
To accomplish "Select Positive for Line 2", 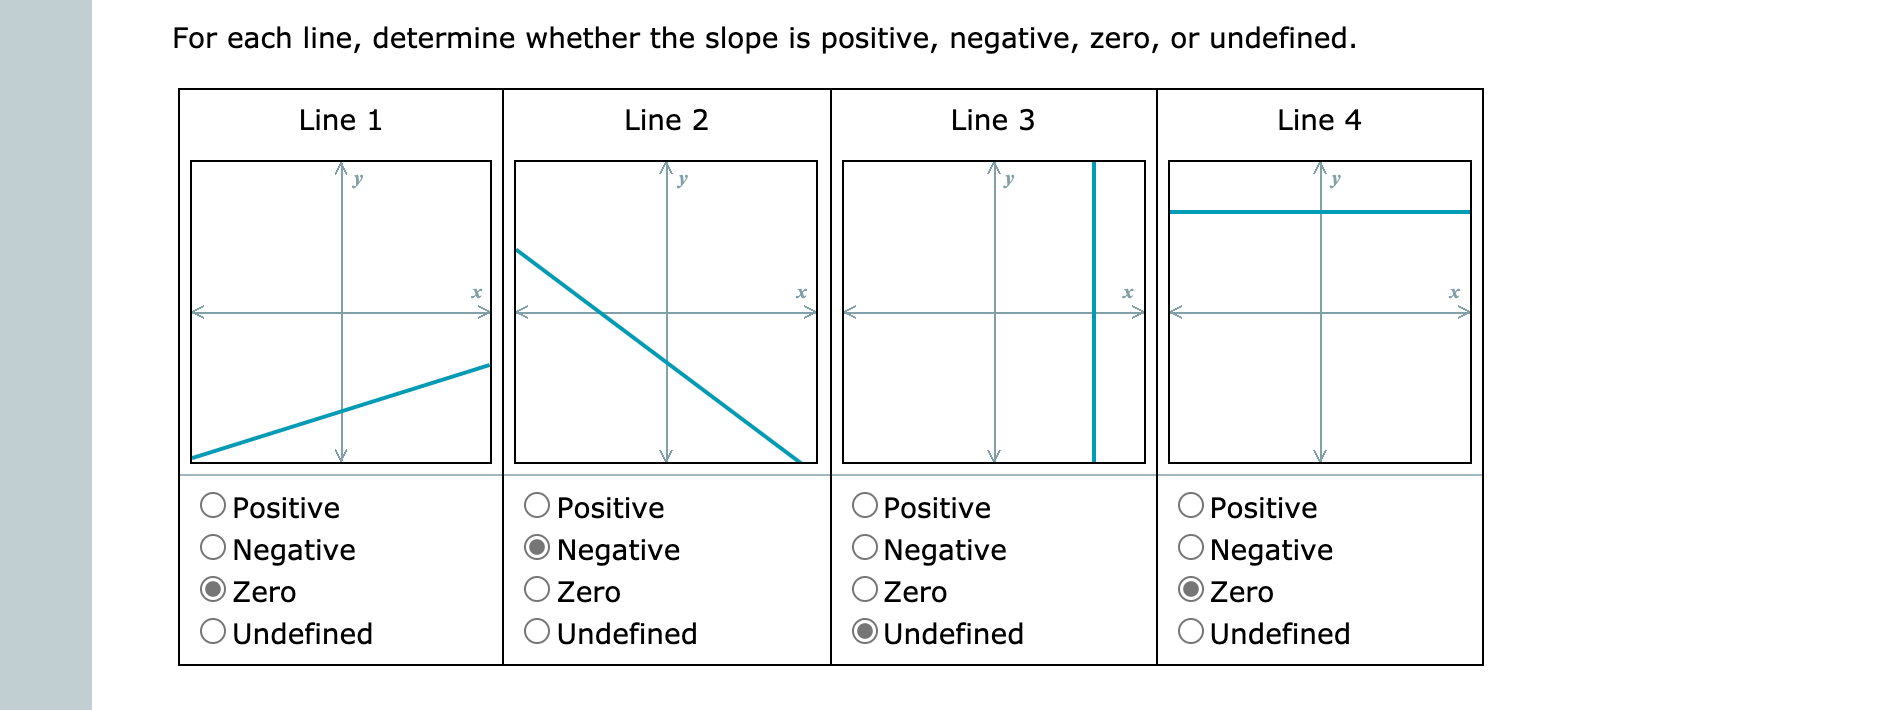I will coord(538,506).
